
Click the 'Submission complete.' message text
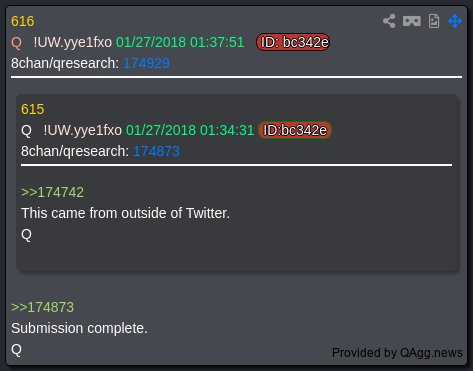(x=79, y=328)
